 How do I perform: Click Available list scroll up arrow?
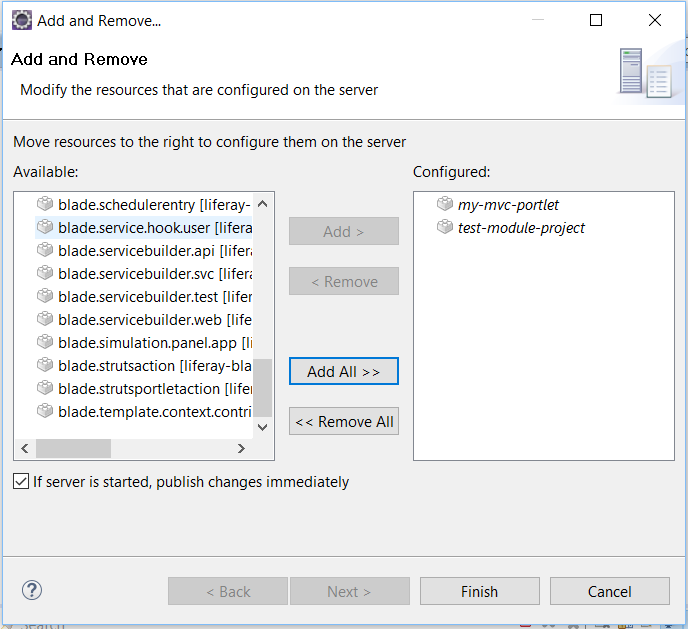tap(262, 204)
